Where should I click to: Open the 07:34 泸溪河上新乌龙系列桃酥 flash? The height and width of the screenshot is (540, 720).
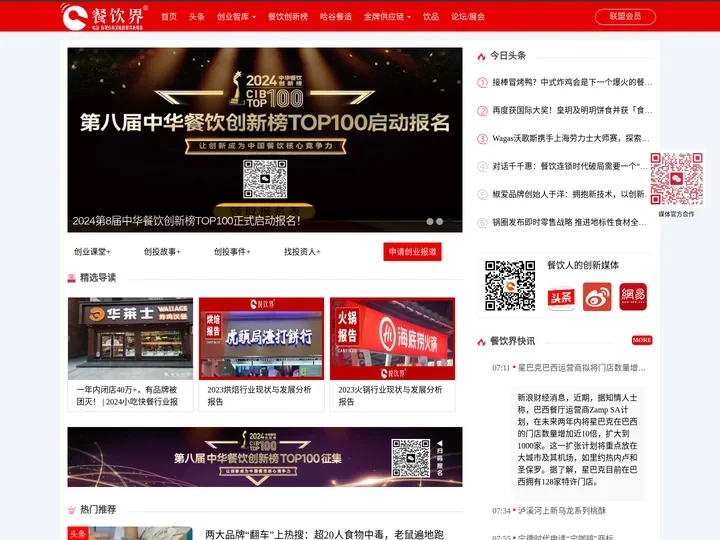[x=549, y=511]
